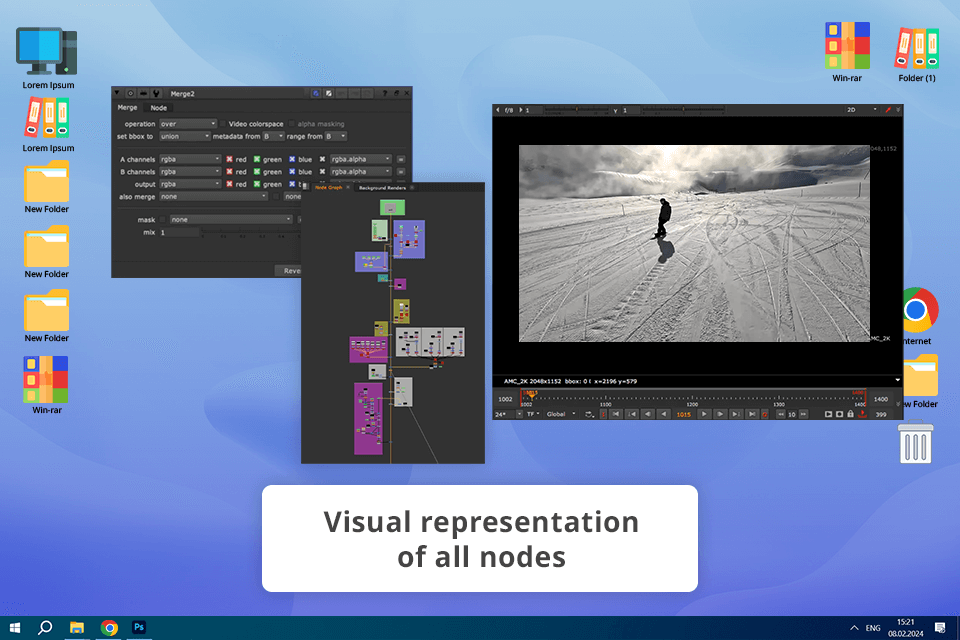Open the TF timeline display dropdown
Image resolution: width=960 pixels, height=640 pixels.
[x=533, y=415]
